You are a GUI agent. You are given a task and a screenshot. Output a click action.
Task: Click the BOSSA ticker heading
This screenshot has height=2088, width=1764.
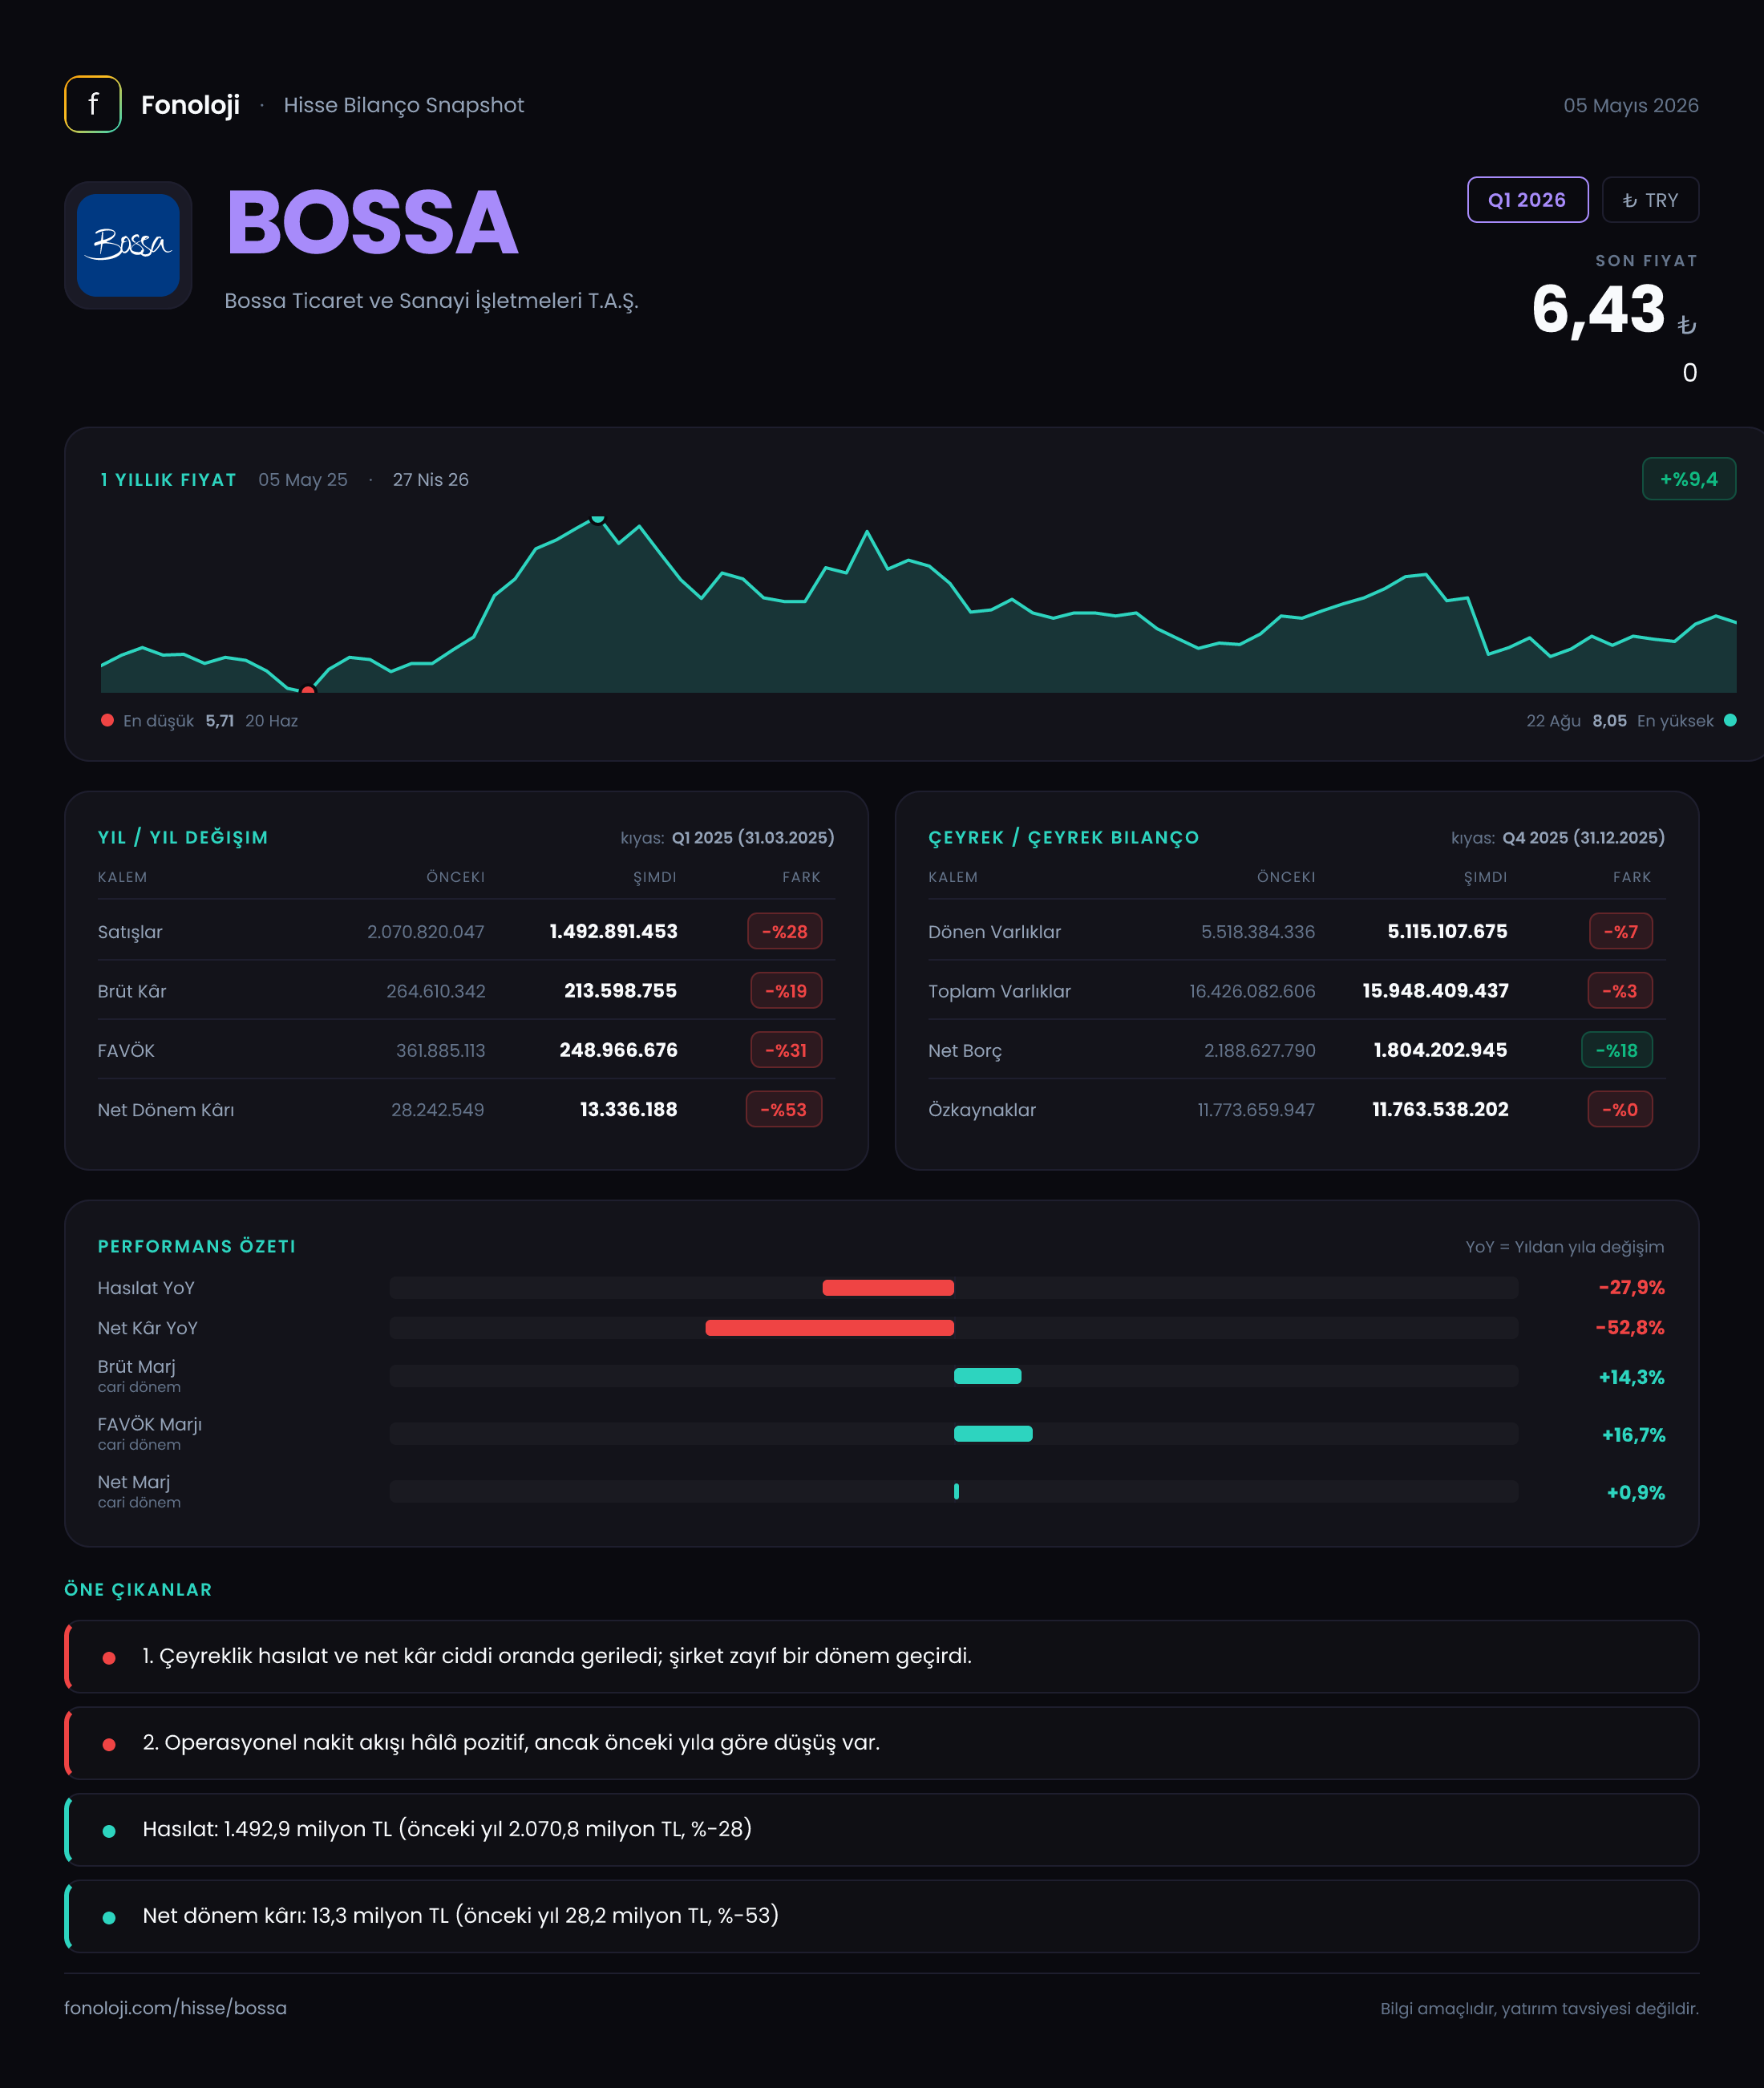(372, 222)
